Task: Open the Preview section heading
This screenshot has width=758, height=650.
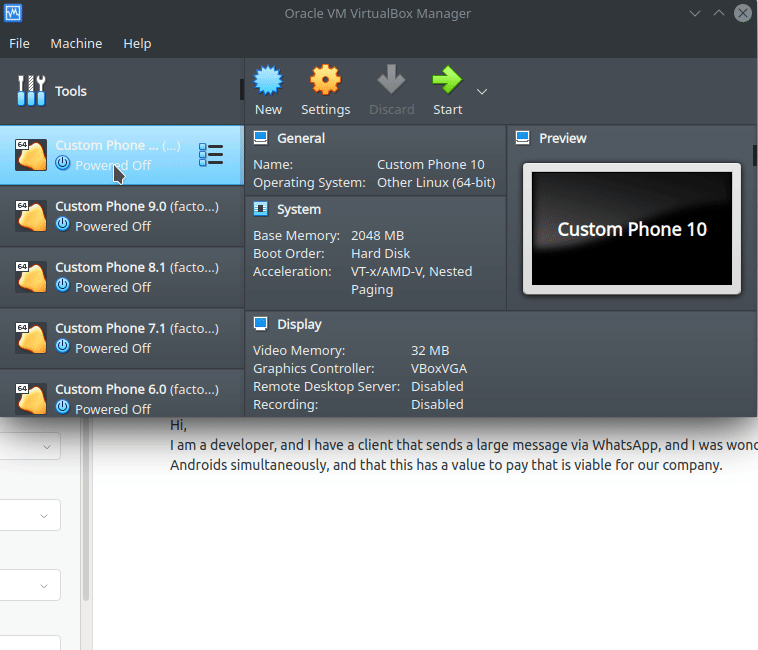Action: pos(563,138)
